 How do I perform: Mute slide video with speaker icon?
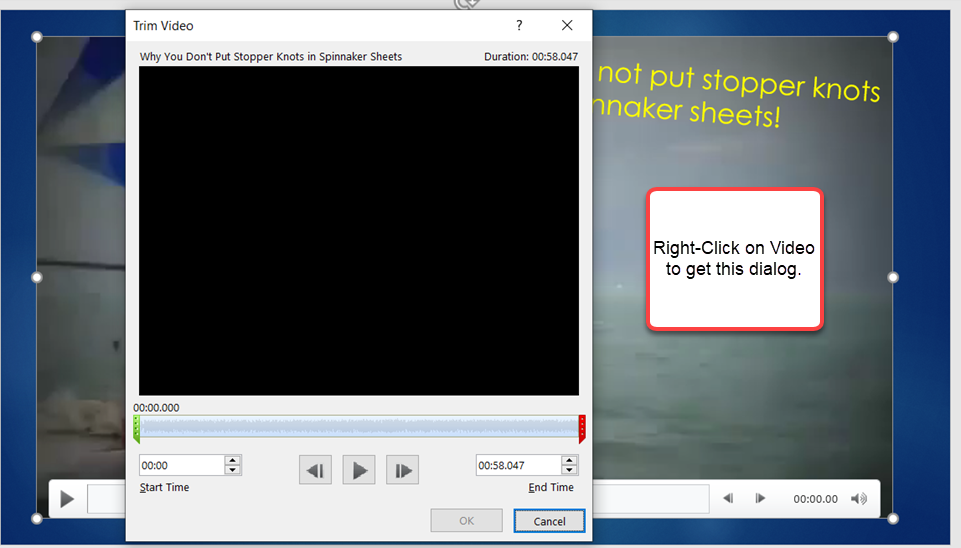[859, 499]
